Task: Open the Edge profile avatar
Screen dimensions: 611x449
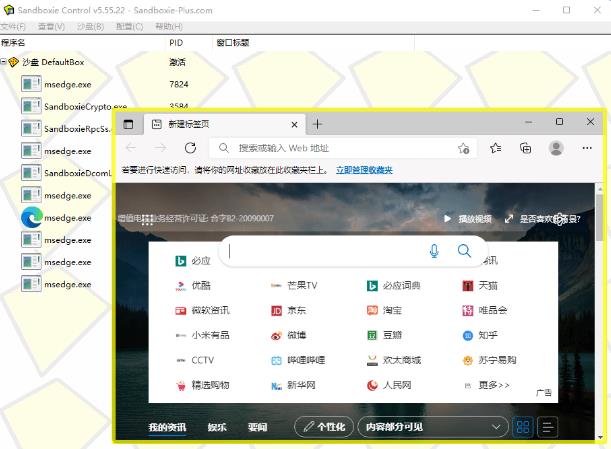Action: (556, 148)
